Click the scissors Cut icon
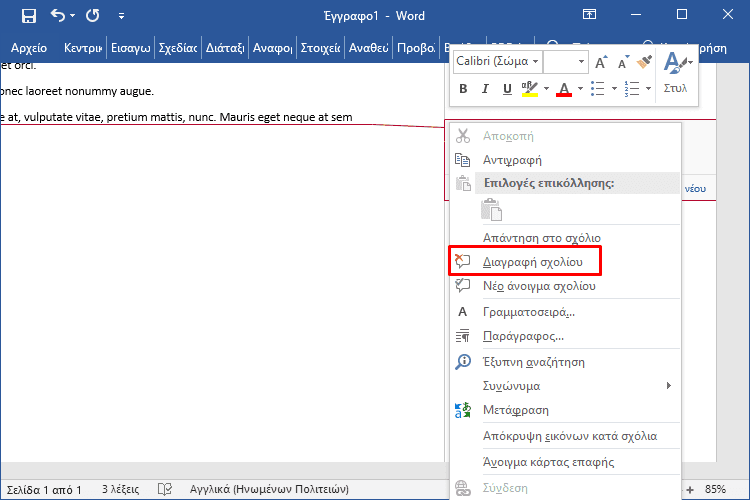The width and height of the screenshot is (750, 500). click(x=463, y=136)
